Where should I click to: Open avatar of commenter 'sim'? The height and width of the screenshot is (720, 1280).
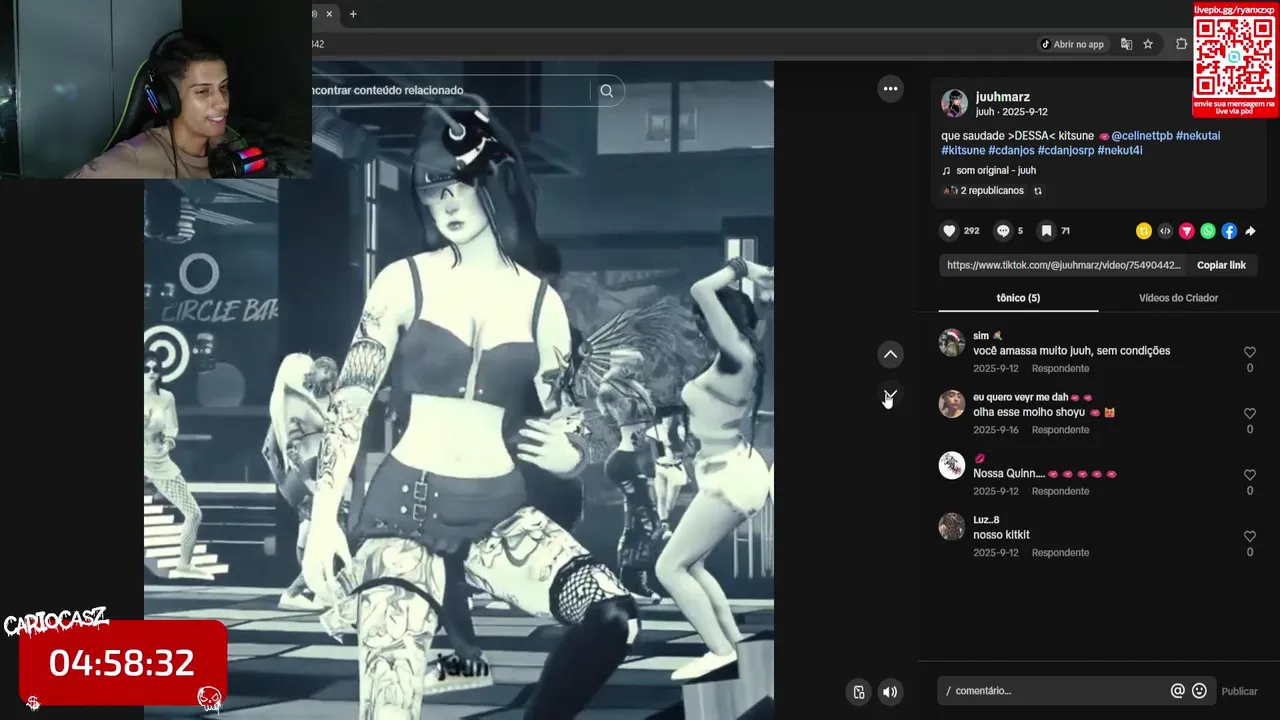[952, 343]
